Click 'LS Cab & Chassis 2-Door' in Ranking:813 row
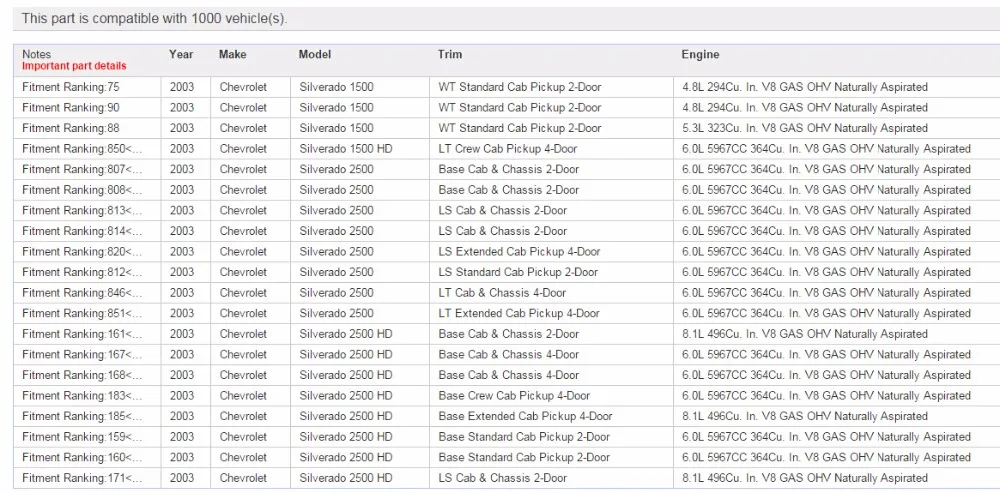 point(551,210)
